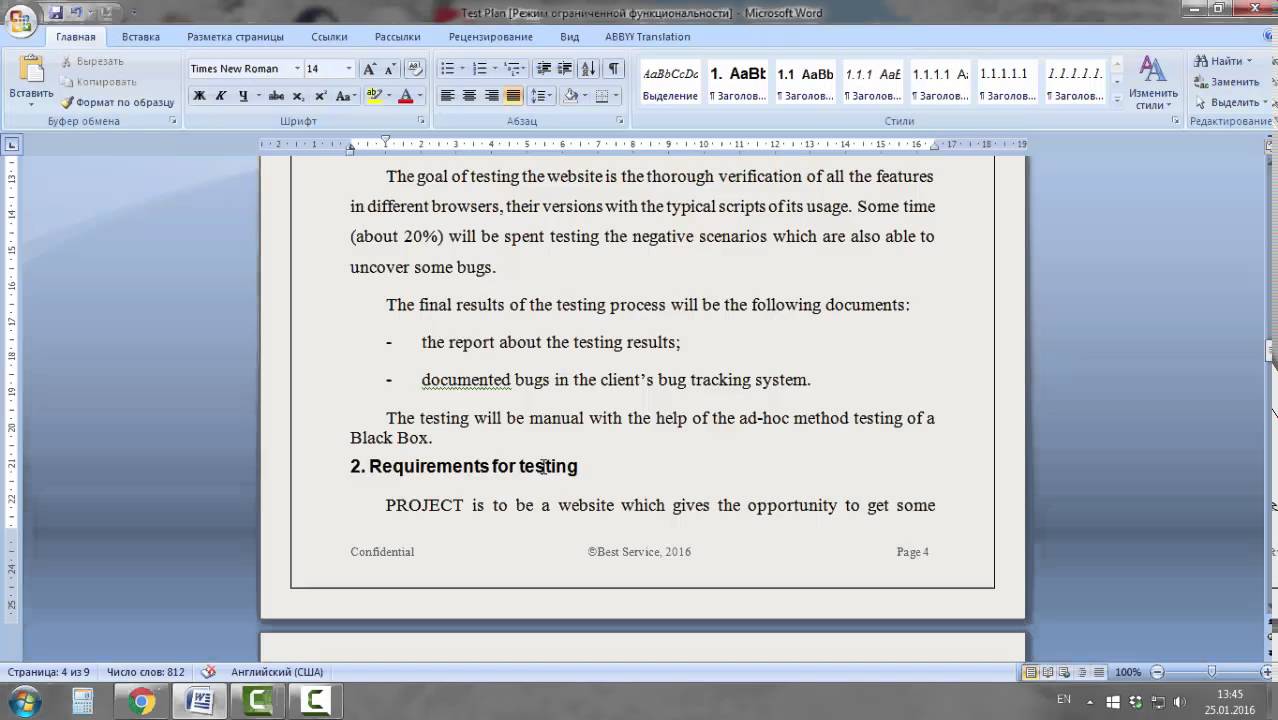
Task: Toggle strikethrough formatting
Action: coord(276,96)
